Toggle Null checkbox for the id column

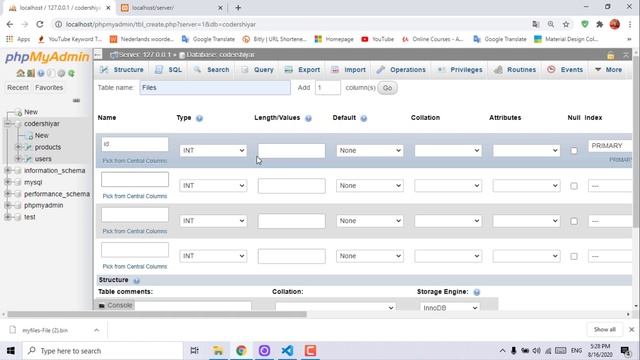pos(574,151)
